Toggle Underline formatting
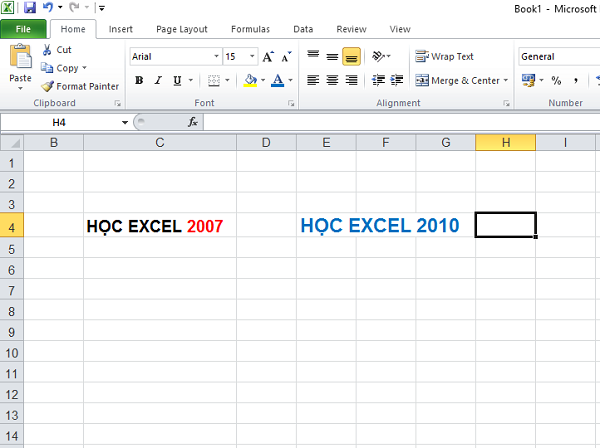 177,80
